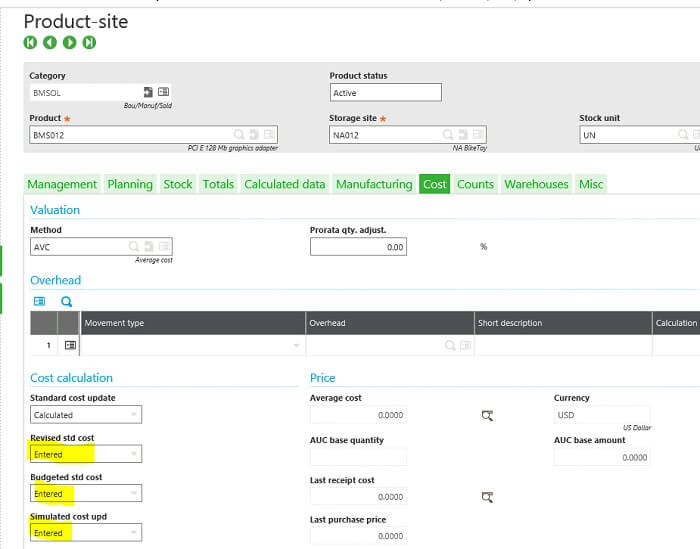Click the Last purchase price field
The width and height of the screenshot is (700, 549).
[358, 536]
